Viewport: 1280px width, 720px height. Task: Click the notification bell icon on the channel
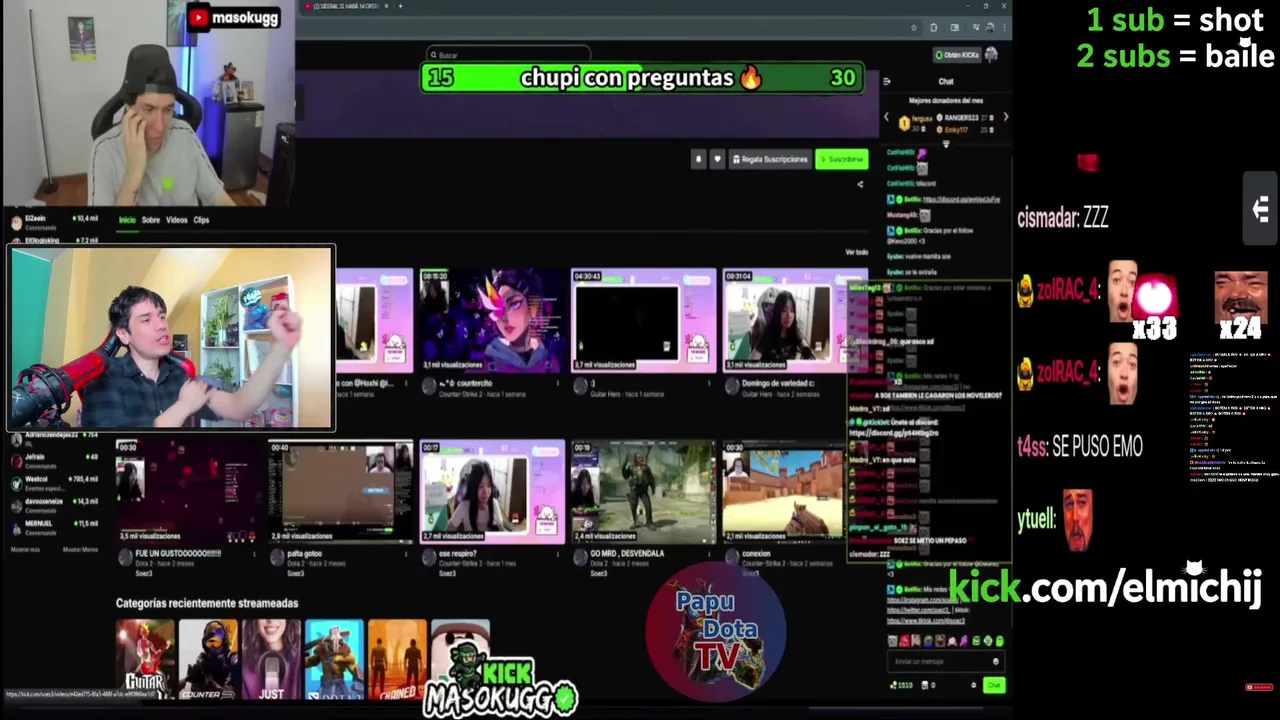pos(698,159)
